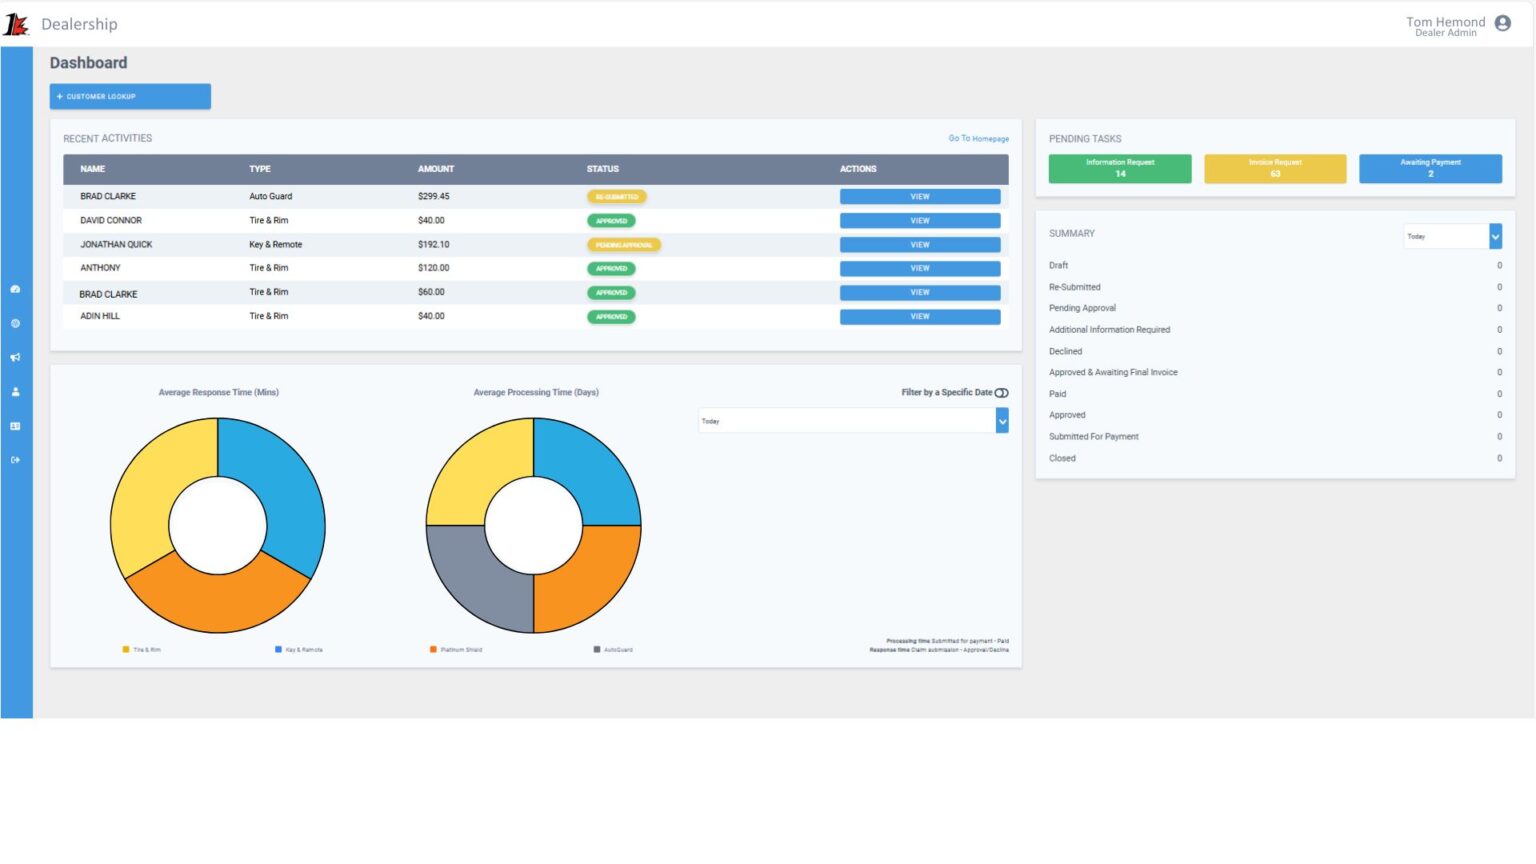Click the blue chevron on the date selector
This screenshot has width=1536, height=864.
click(1002, 420)
